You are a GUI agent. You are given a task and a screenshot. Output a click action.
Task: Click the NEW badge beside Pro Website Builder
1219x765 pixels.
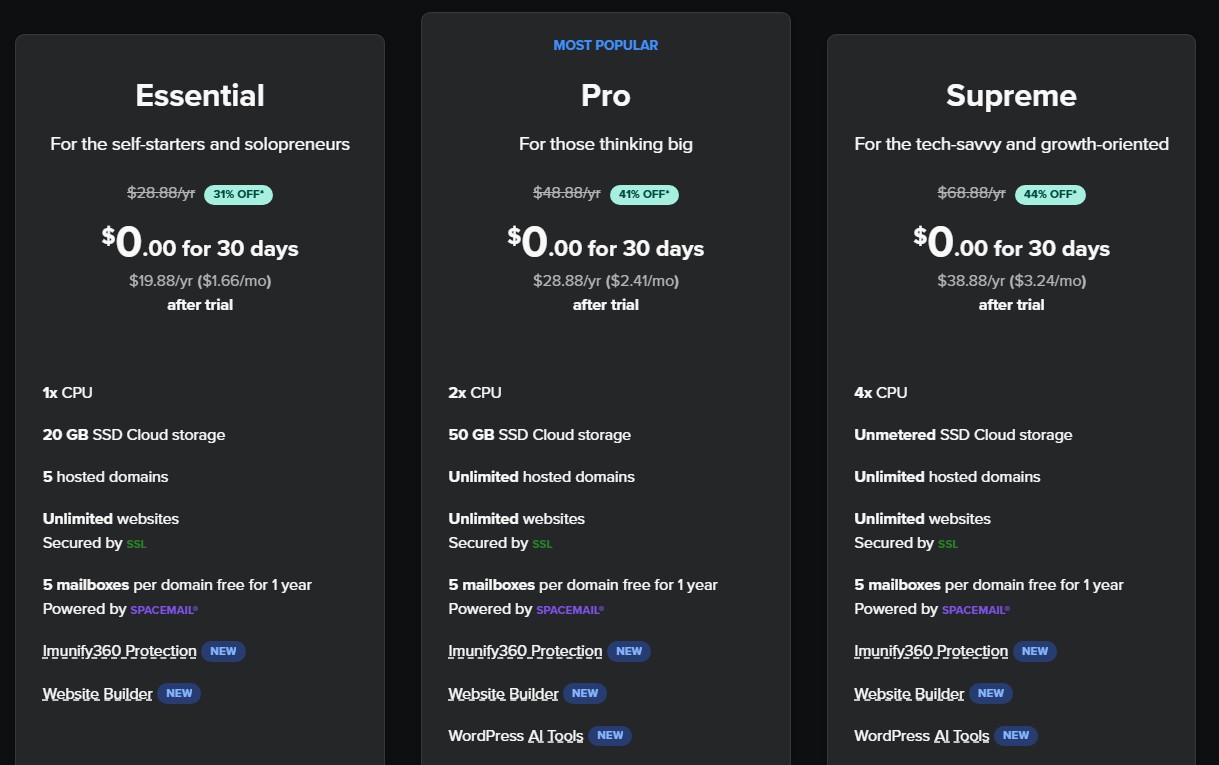[x=585, y=693]
